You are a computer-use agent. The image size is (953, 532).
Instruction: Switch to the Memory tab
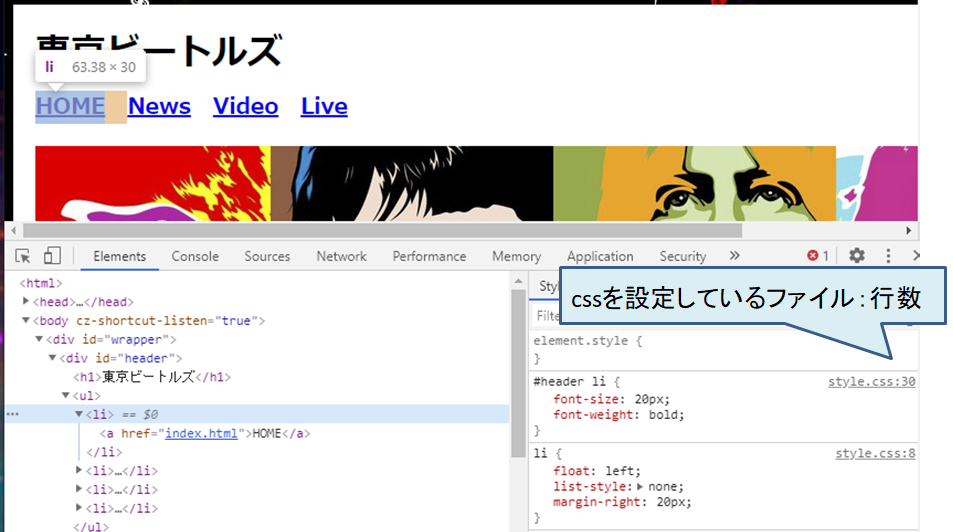click(x=516, y=257)
